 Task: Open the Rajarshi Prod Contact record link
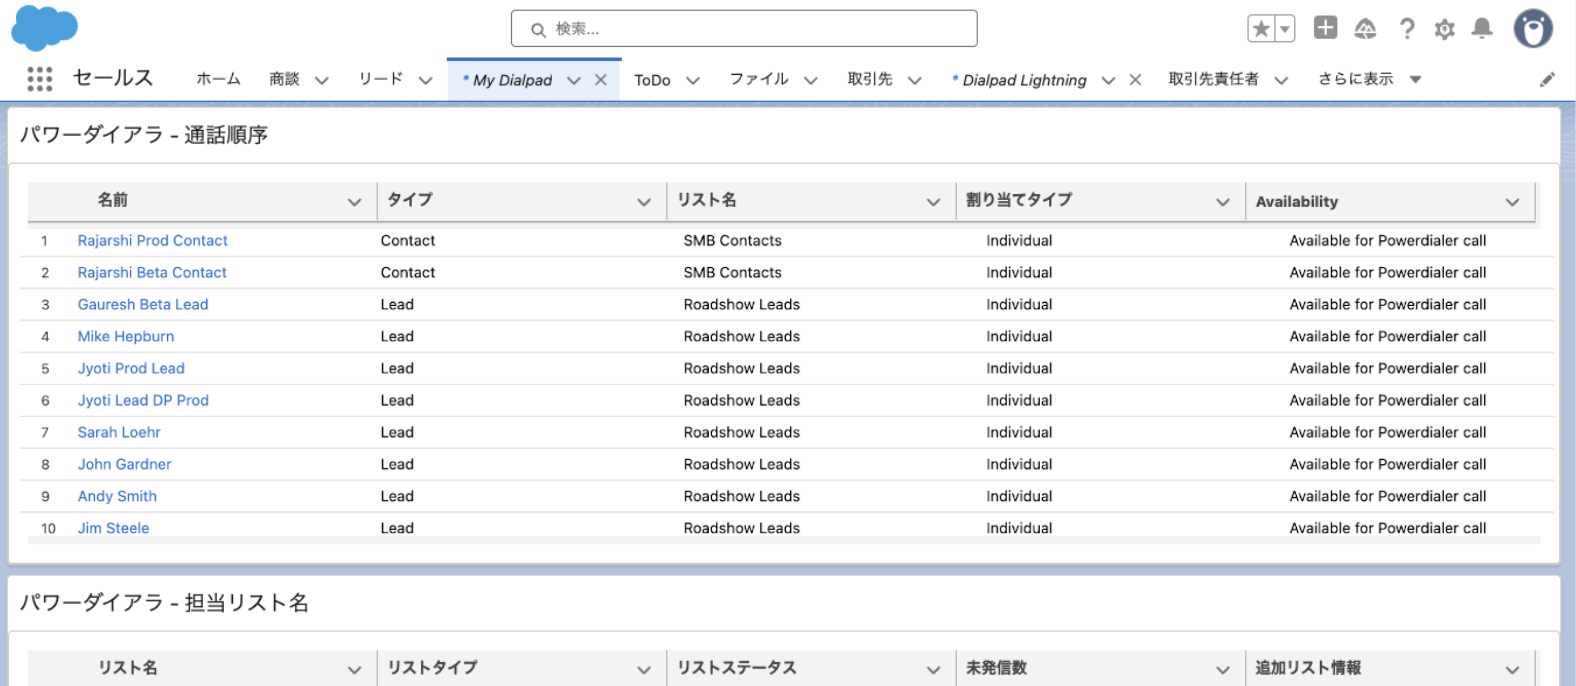click(x=153, y=241)
